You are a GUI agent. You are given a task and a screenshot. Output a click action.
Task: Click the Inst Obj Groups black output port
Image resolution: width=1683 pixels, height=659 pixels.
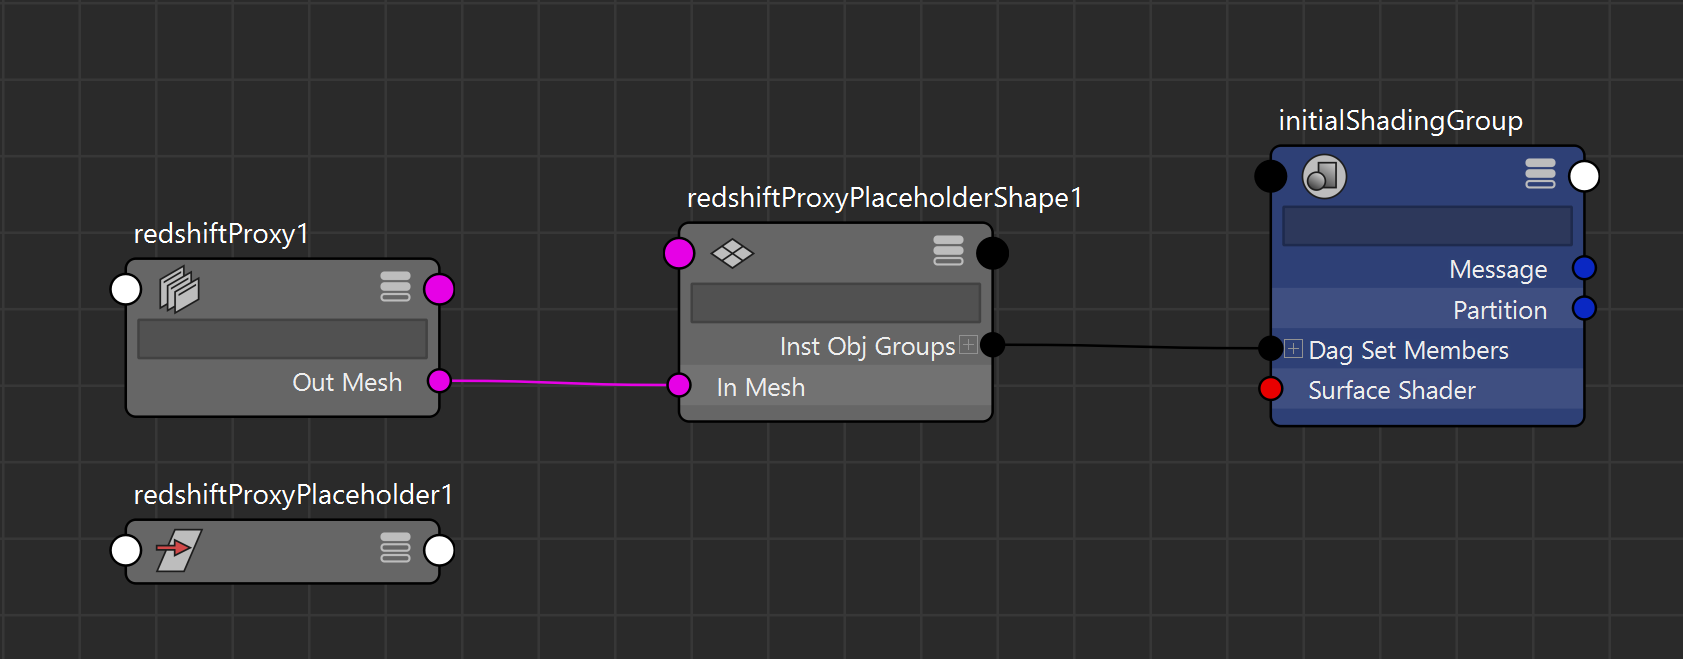click(992, 345)
